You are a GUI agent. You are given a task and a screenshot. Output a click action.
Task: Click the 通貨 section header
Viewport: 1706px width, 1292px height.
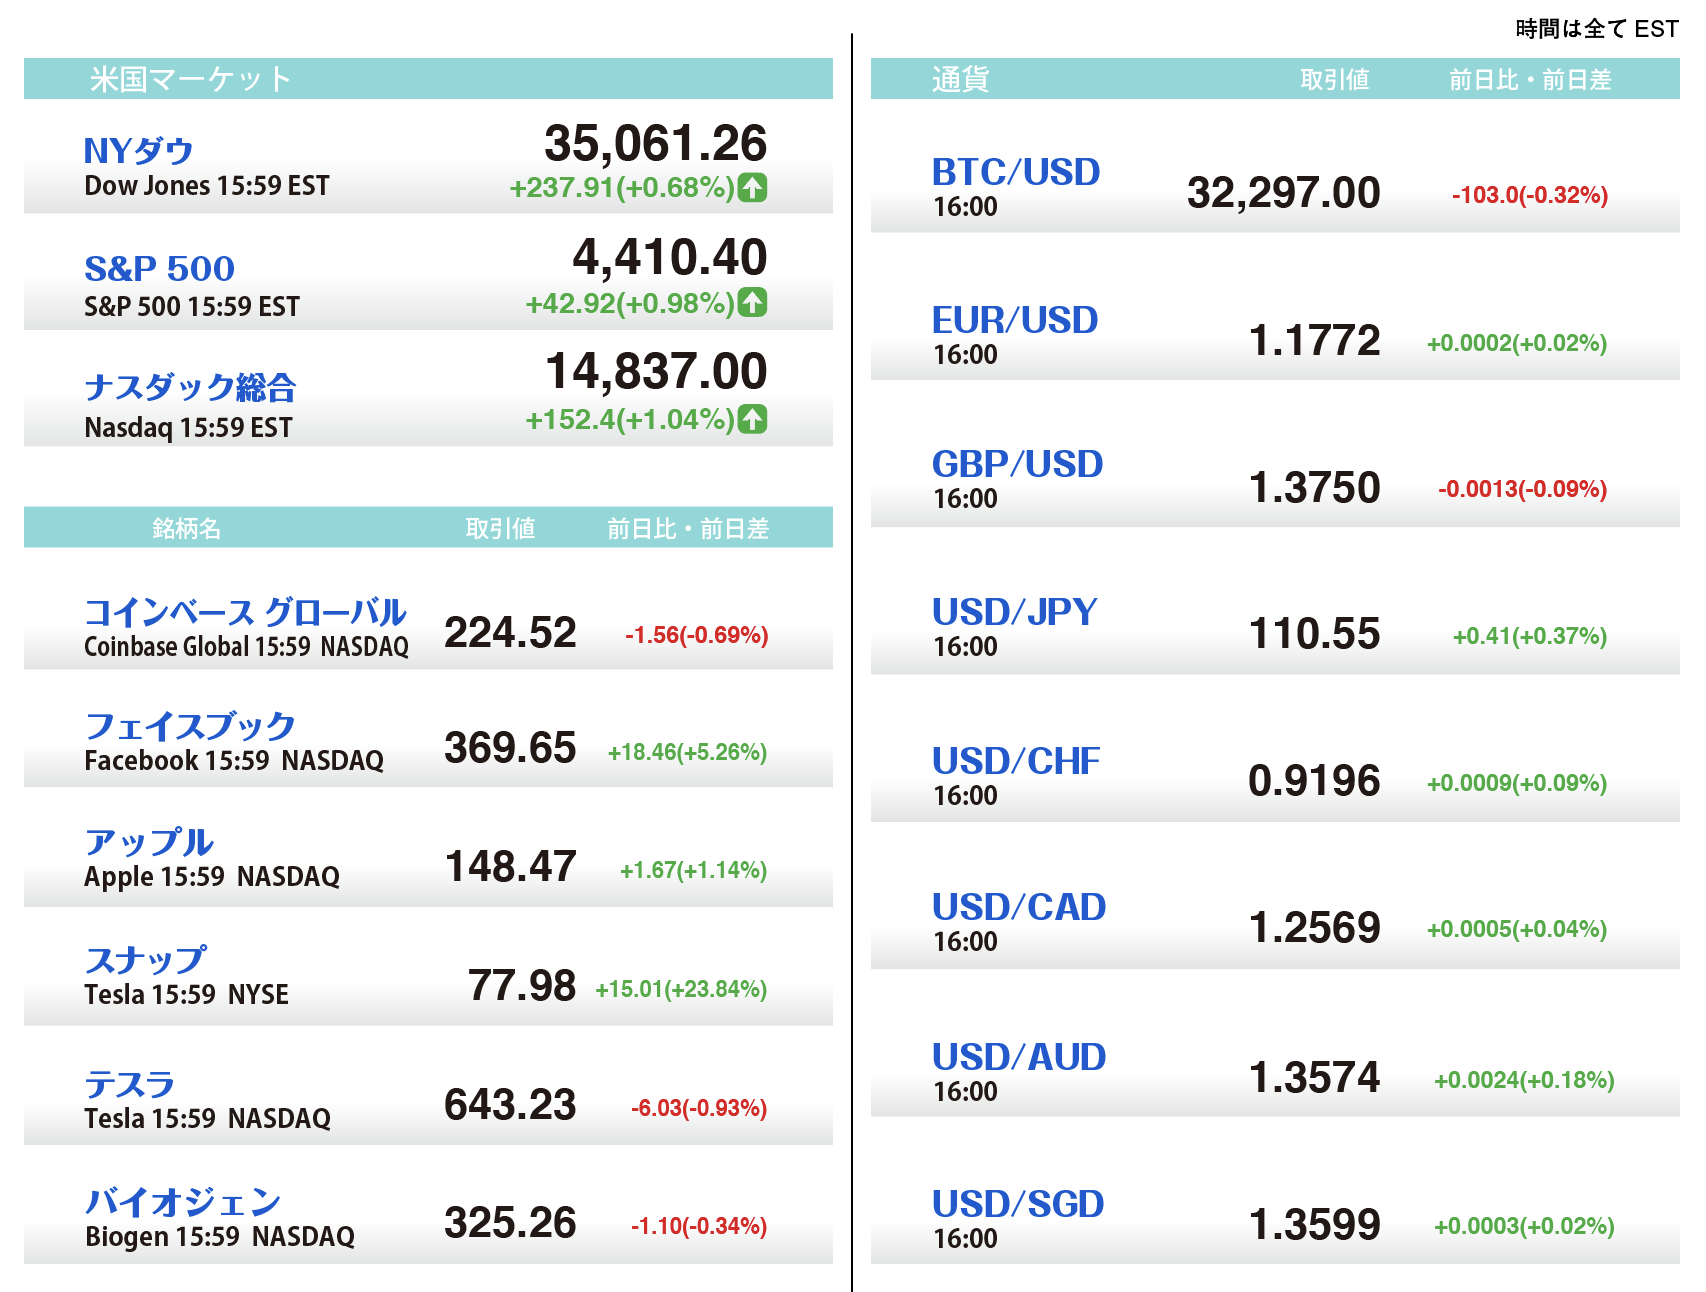click(960, 79)
